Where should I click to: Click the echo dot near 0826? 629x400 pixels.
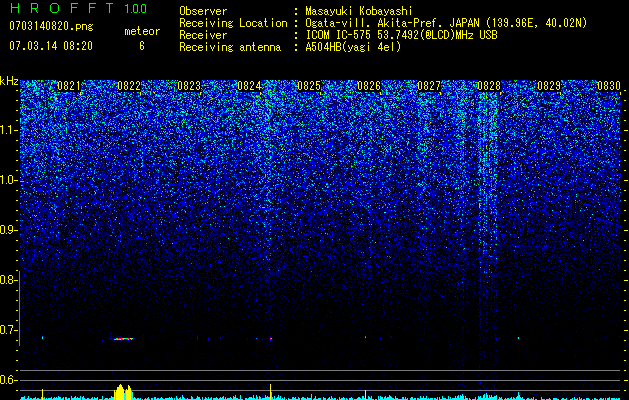[x=365, y=337]
